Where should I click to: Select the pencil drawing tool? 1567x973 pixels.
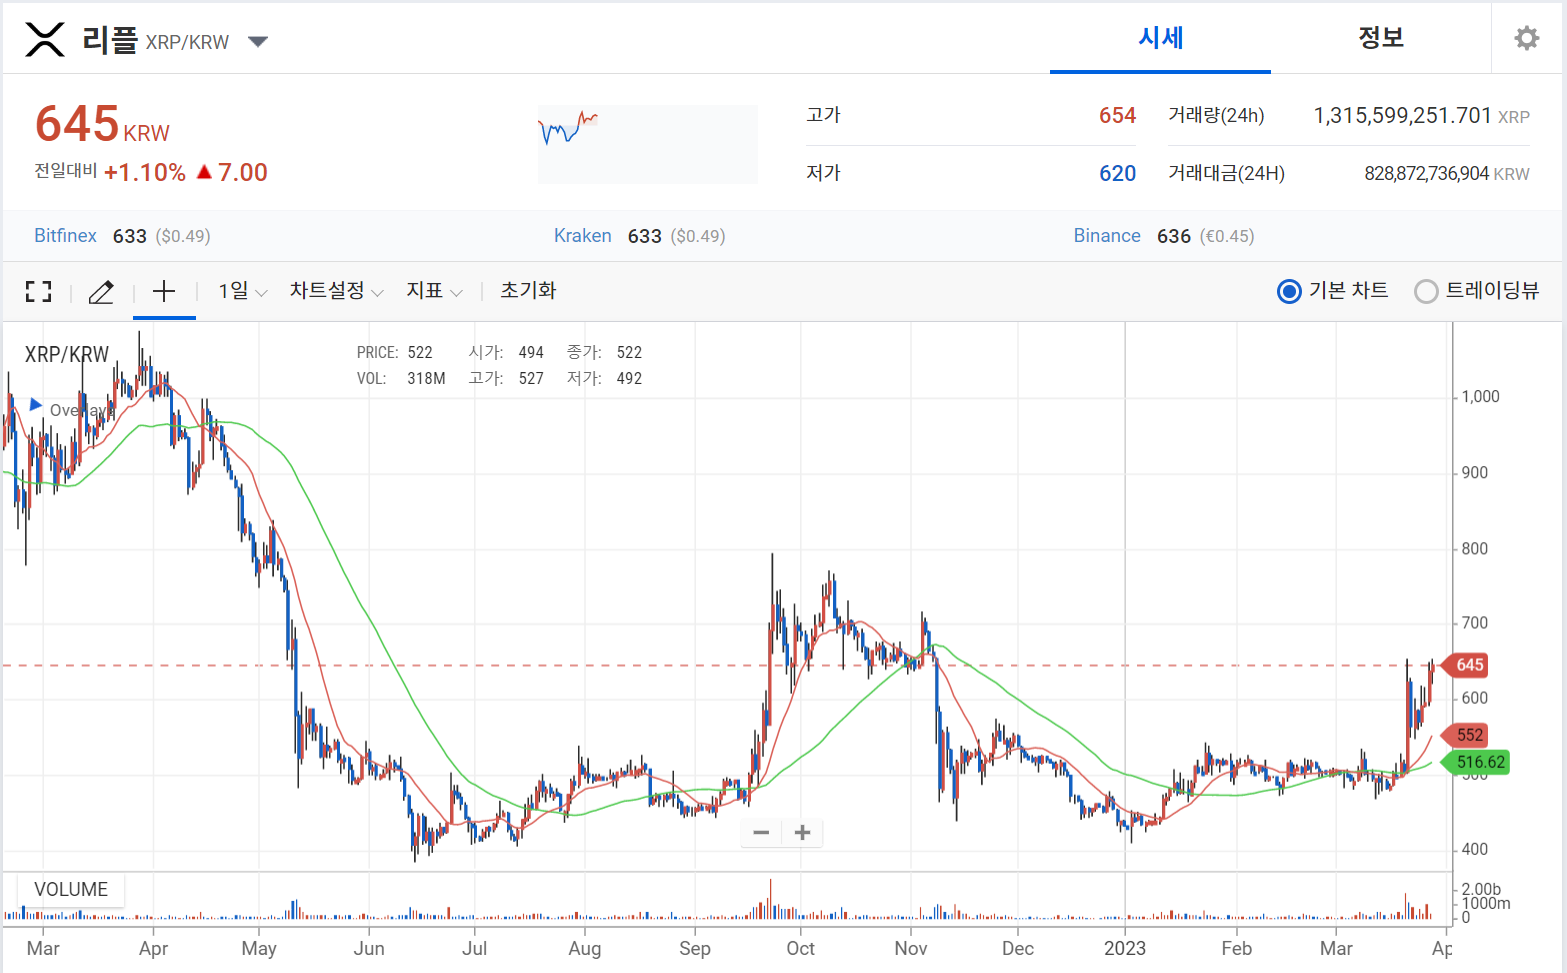tap(101, 291)
